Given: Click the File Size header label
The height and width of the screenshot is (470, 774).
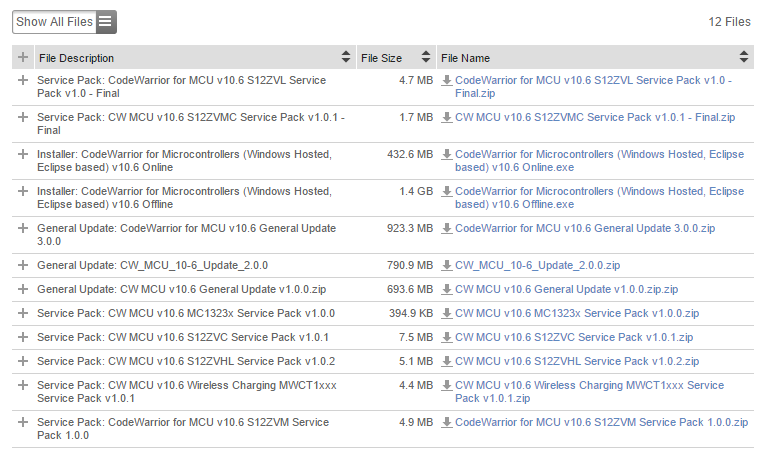Looking at the screenshot, I should pyautogui.click(x=382, y=58).
